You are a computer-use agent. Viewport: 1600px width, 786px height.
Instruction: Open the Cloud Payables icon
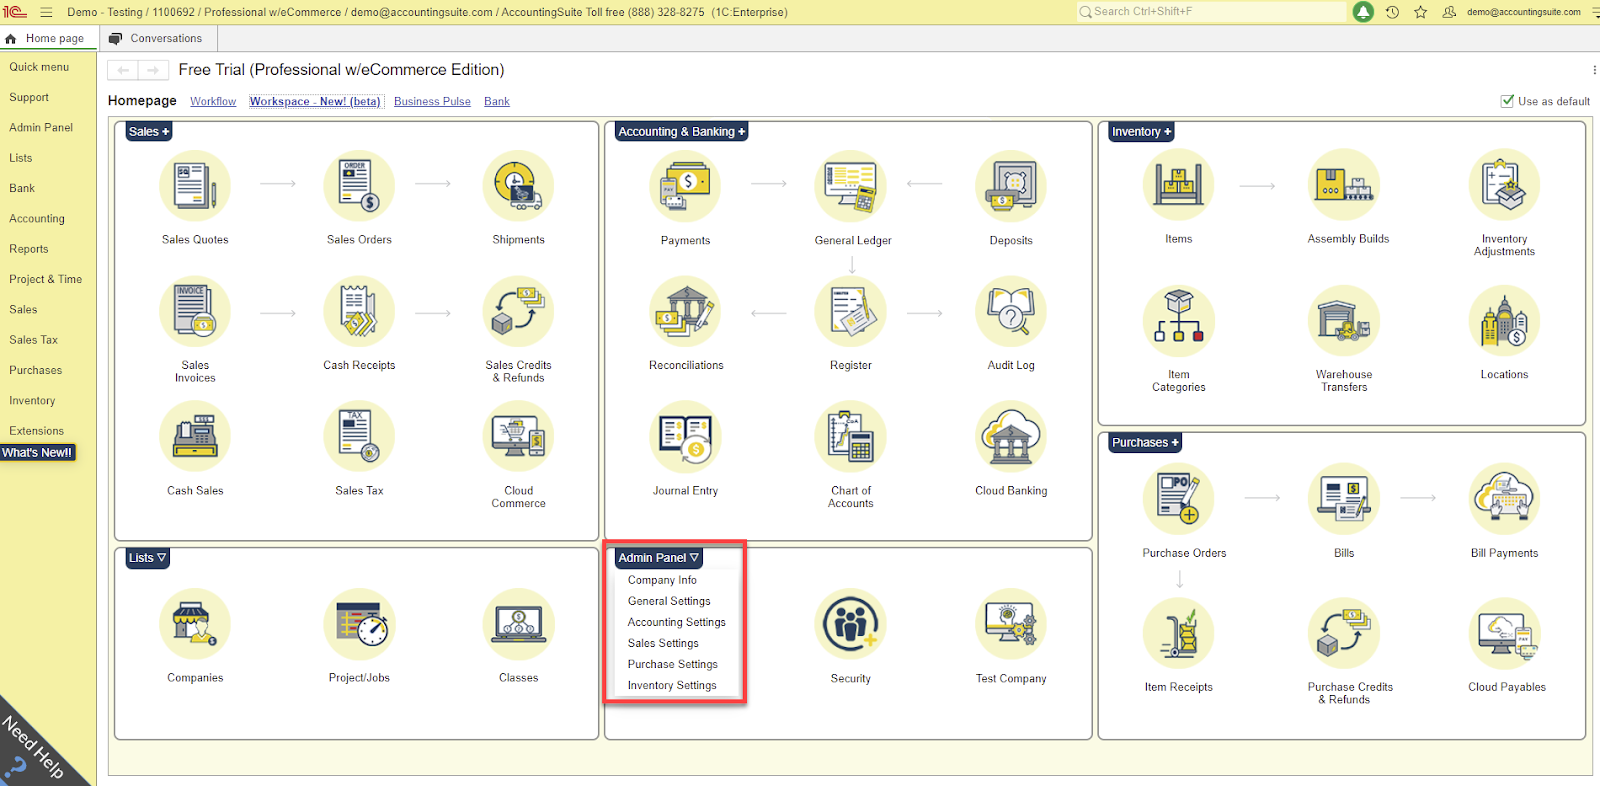pos(1504,633)
